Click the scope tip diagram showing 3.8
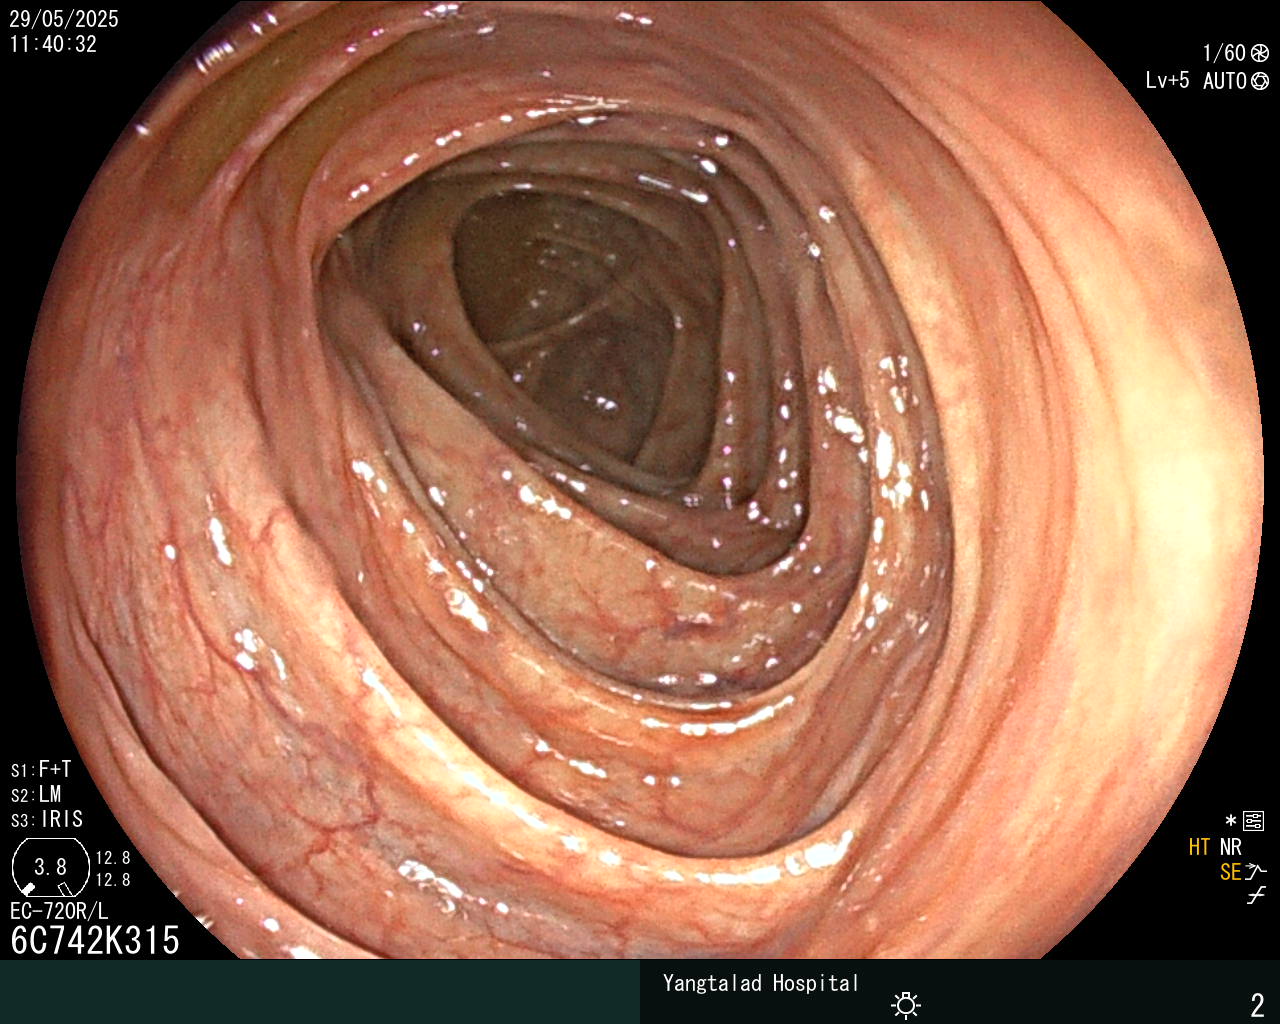Image resolution: width=1280 pixels, height=1024 pixels. point(50,867)
